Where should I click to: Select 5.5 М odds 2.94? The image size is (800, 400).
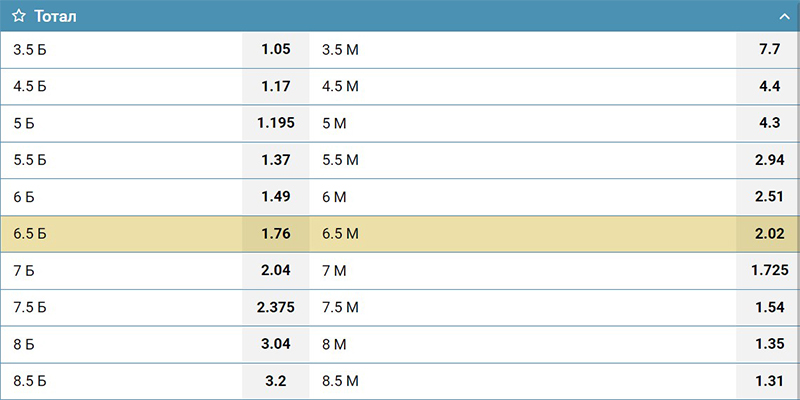point(768,160)
